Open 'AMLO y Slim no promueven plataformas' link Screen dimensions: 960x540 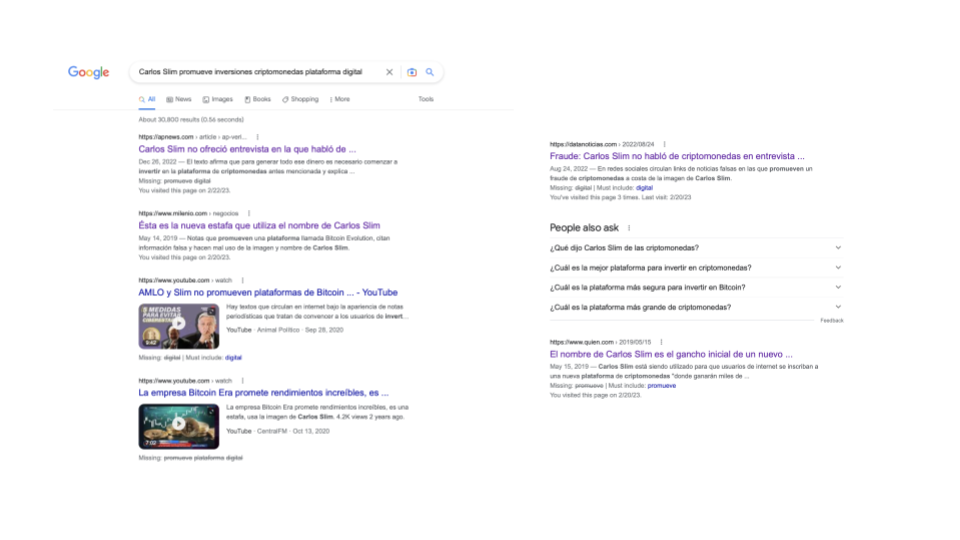(268, 293)
